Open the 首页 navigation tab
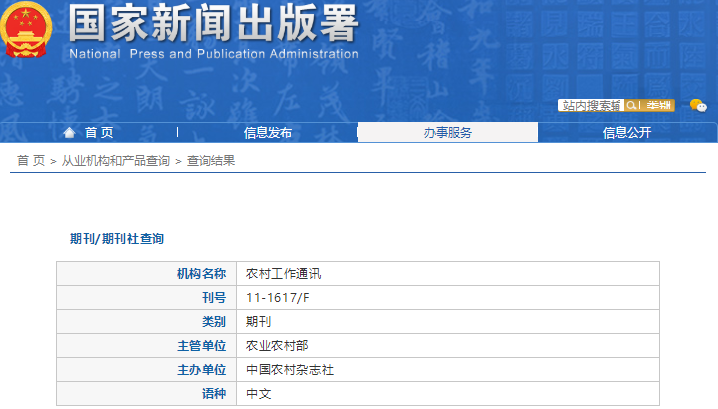The width and height of the screenshot is (718, 409). [99, 133]
